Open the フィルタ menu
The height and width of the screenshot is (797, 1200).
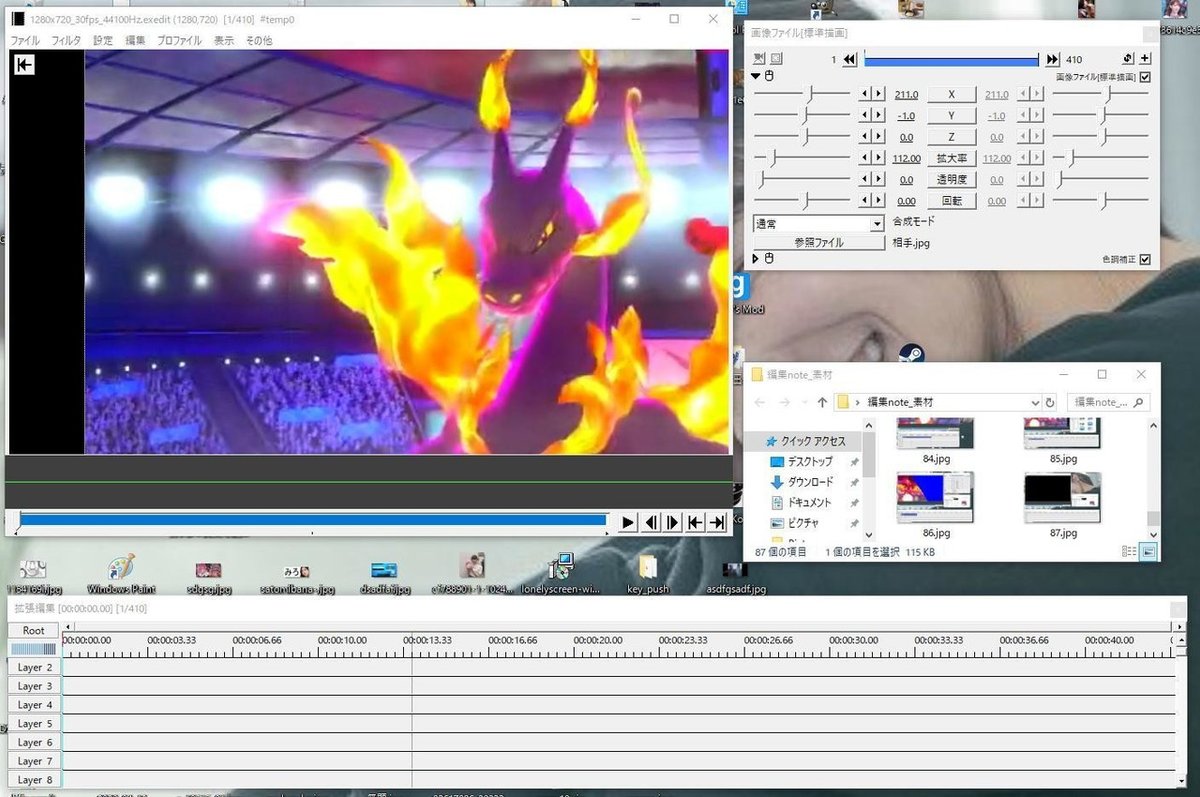(66, 40)
